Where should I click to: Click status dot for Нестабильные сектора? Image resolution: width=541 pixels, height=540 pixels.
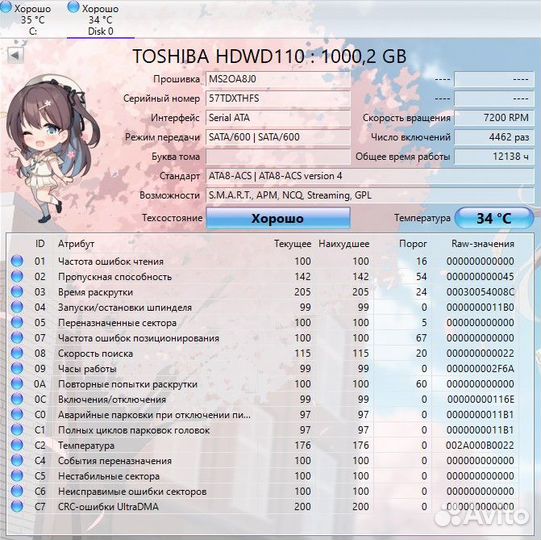click(17, 476)
